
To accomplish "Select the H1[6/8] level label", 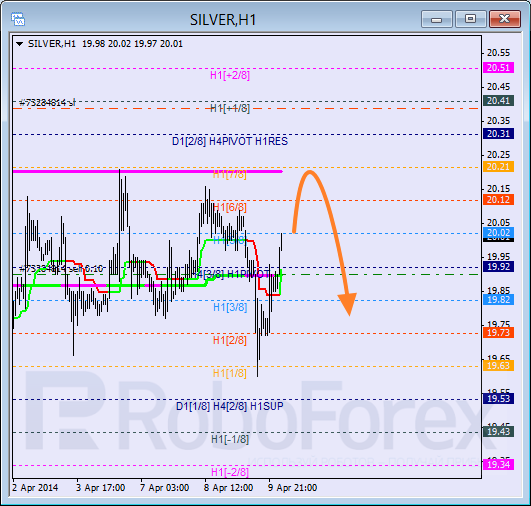I will click(x=230, y=207).
